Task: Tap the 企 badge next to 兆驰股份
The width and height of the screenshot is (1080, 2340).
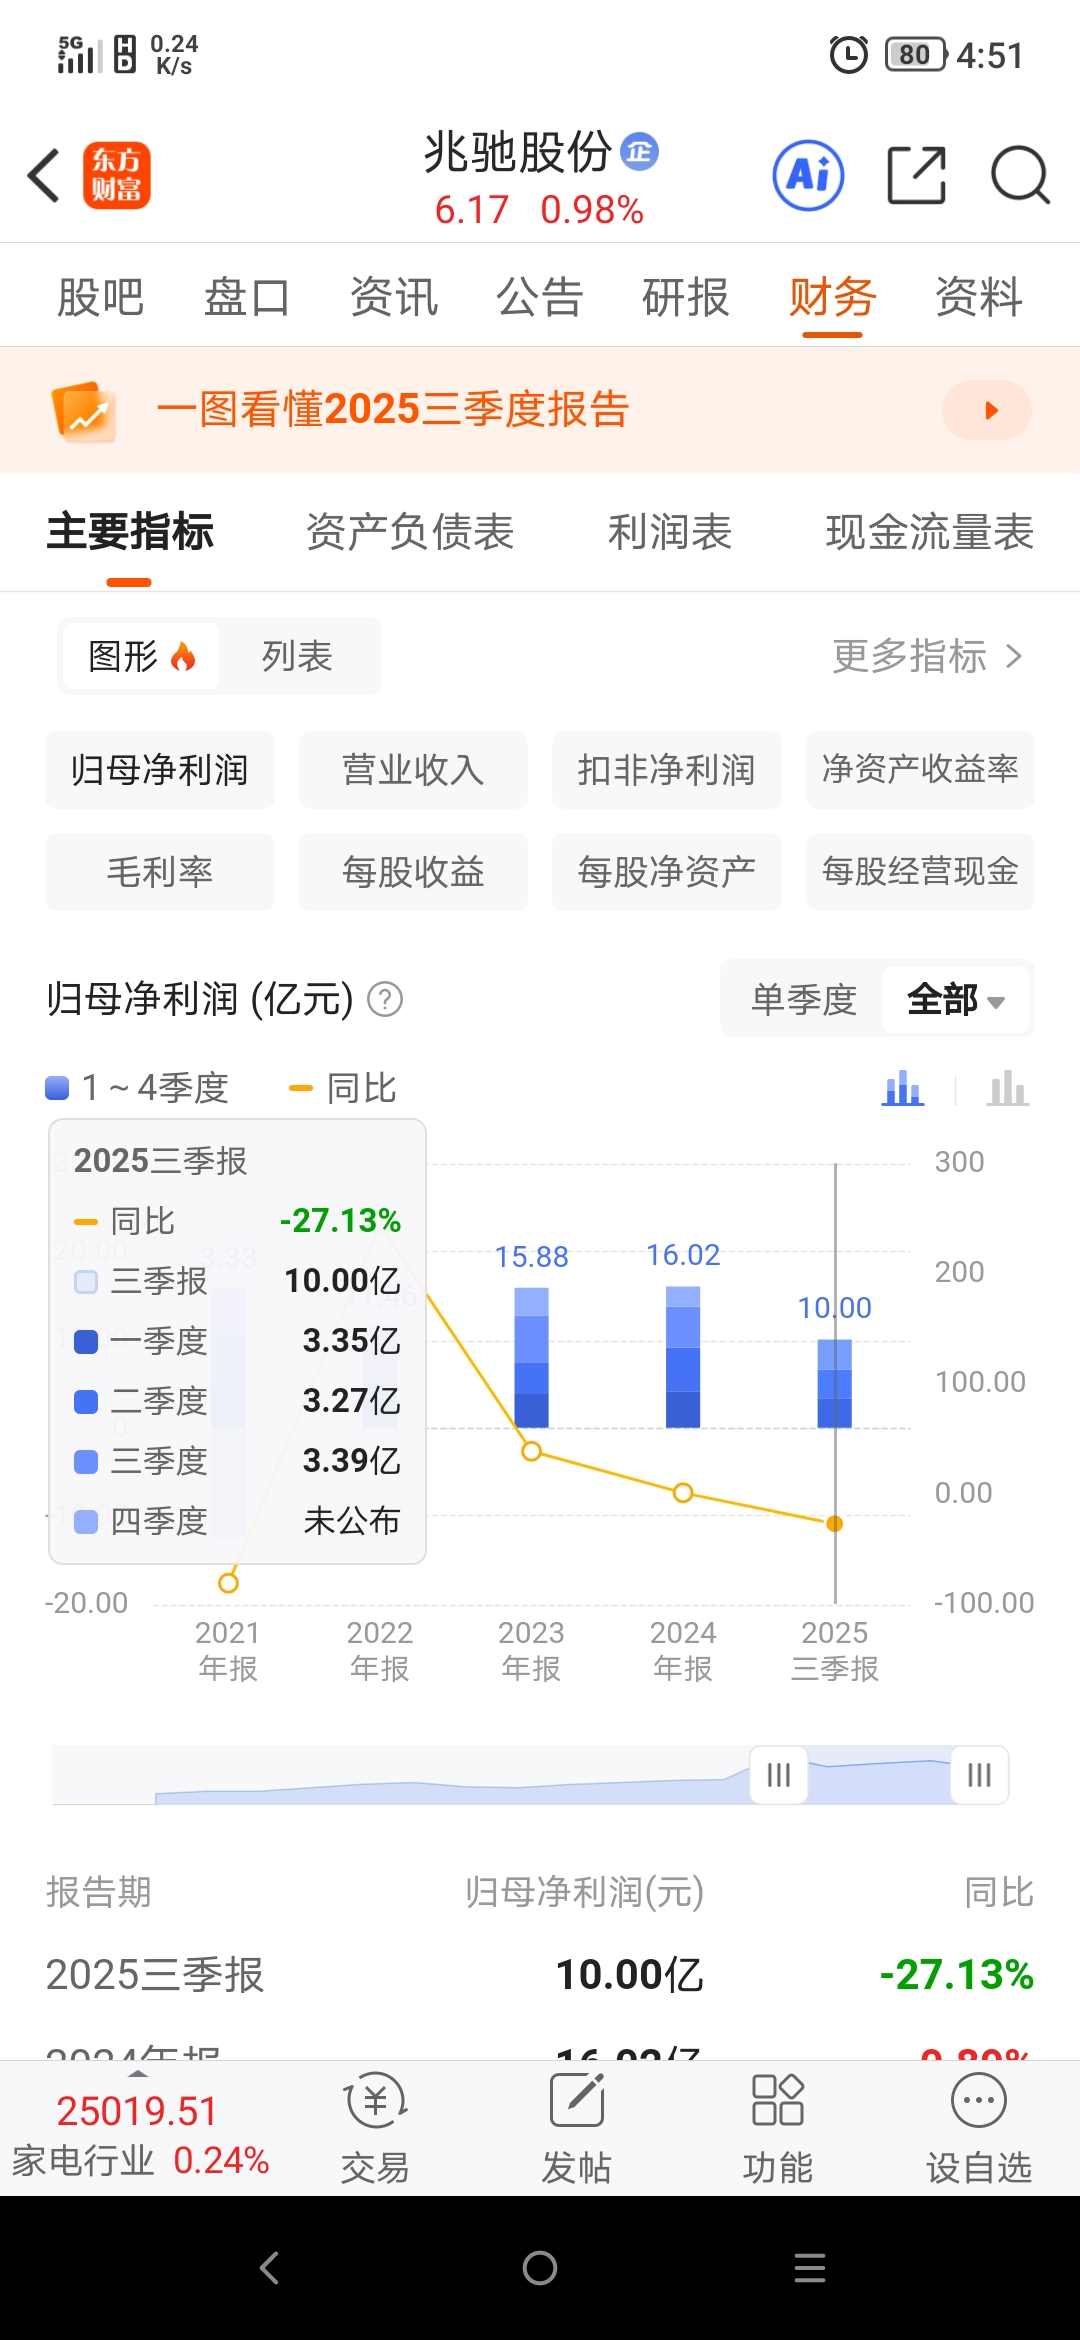Action: point(640,151)
